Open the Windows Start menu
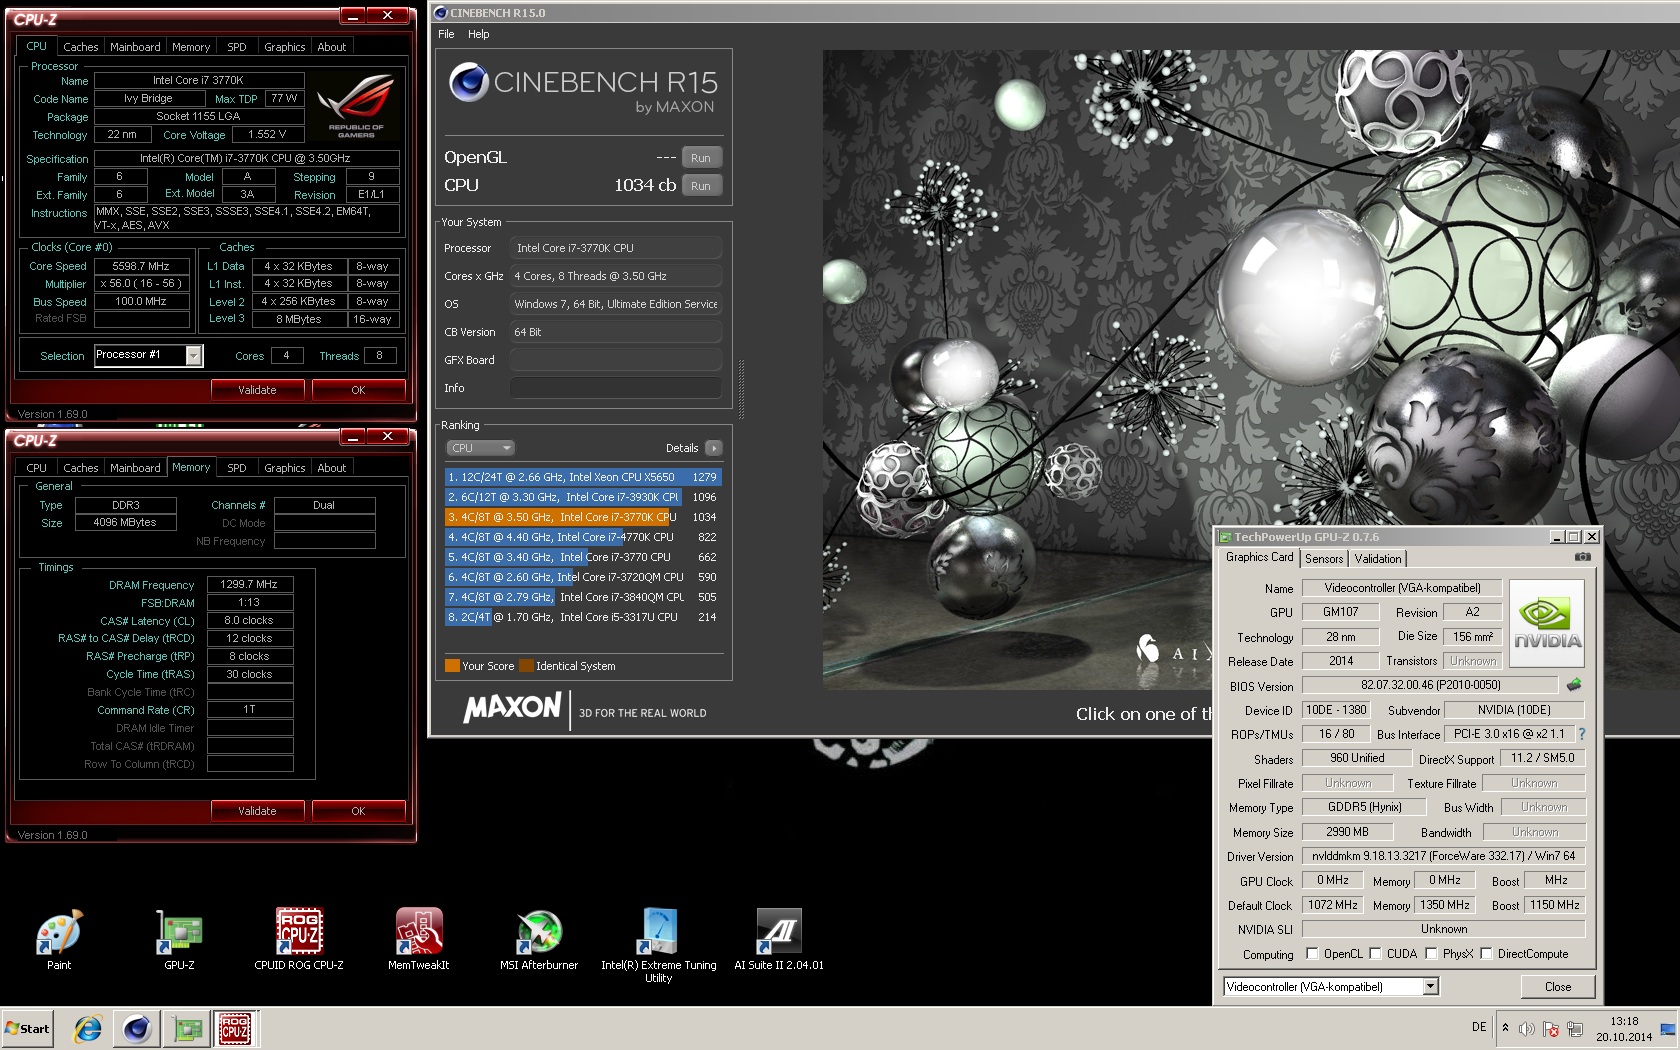Image resolution: width=1680 pixels, height=1050 pixels. [27, 1028]
